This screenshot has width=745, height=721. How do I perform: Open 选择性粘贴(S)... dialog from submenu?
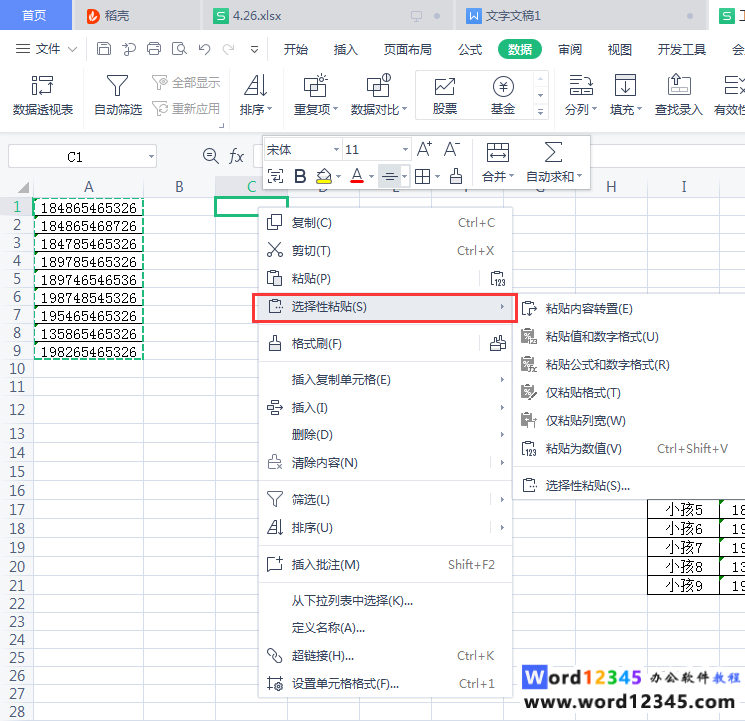point(630,485)
